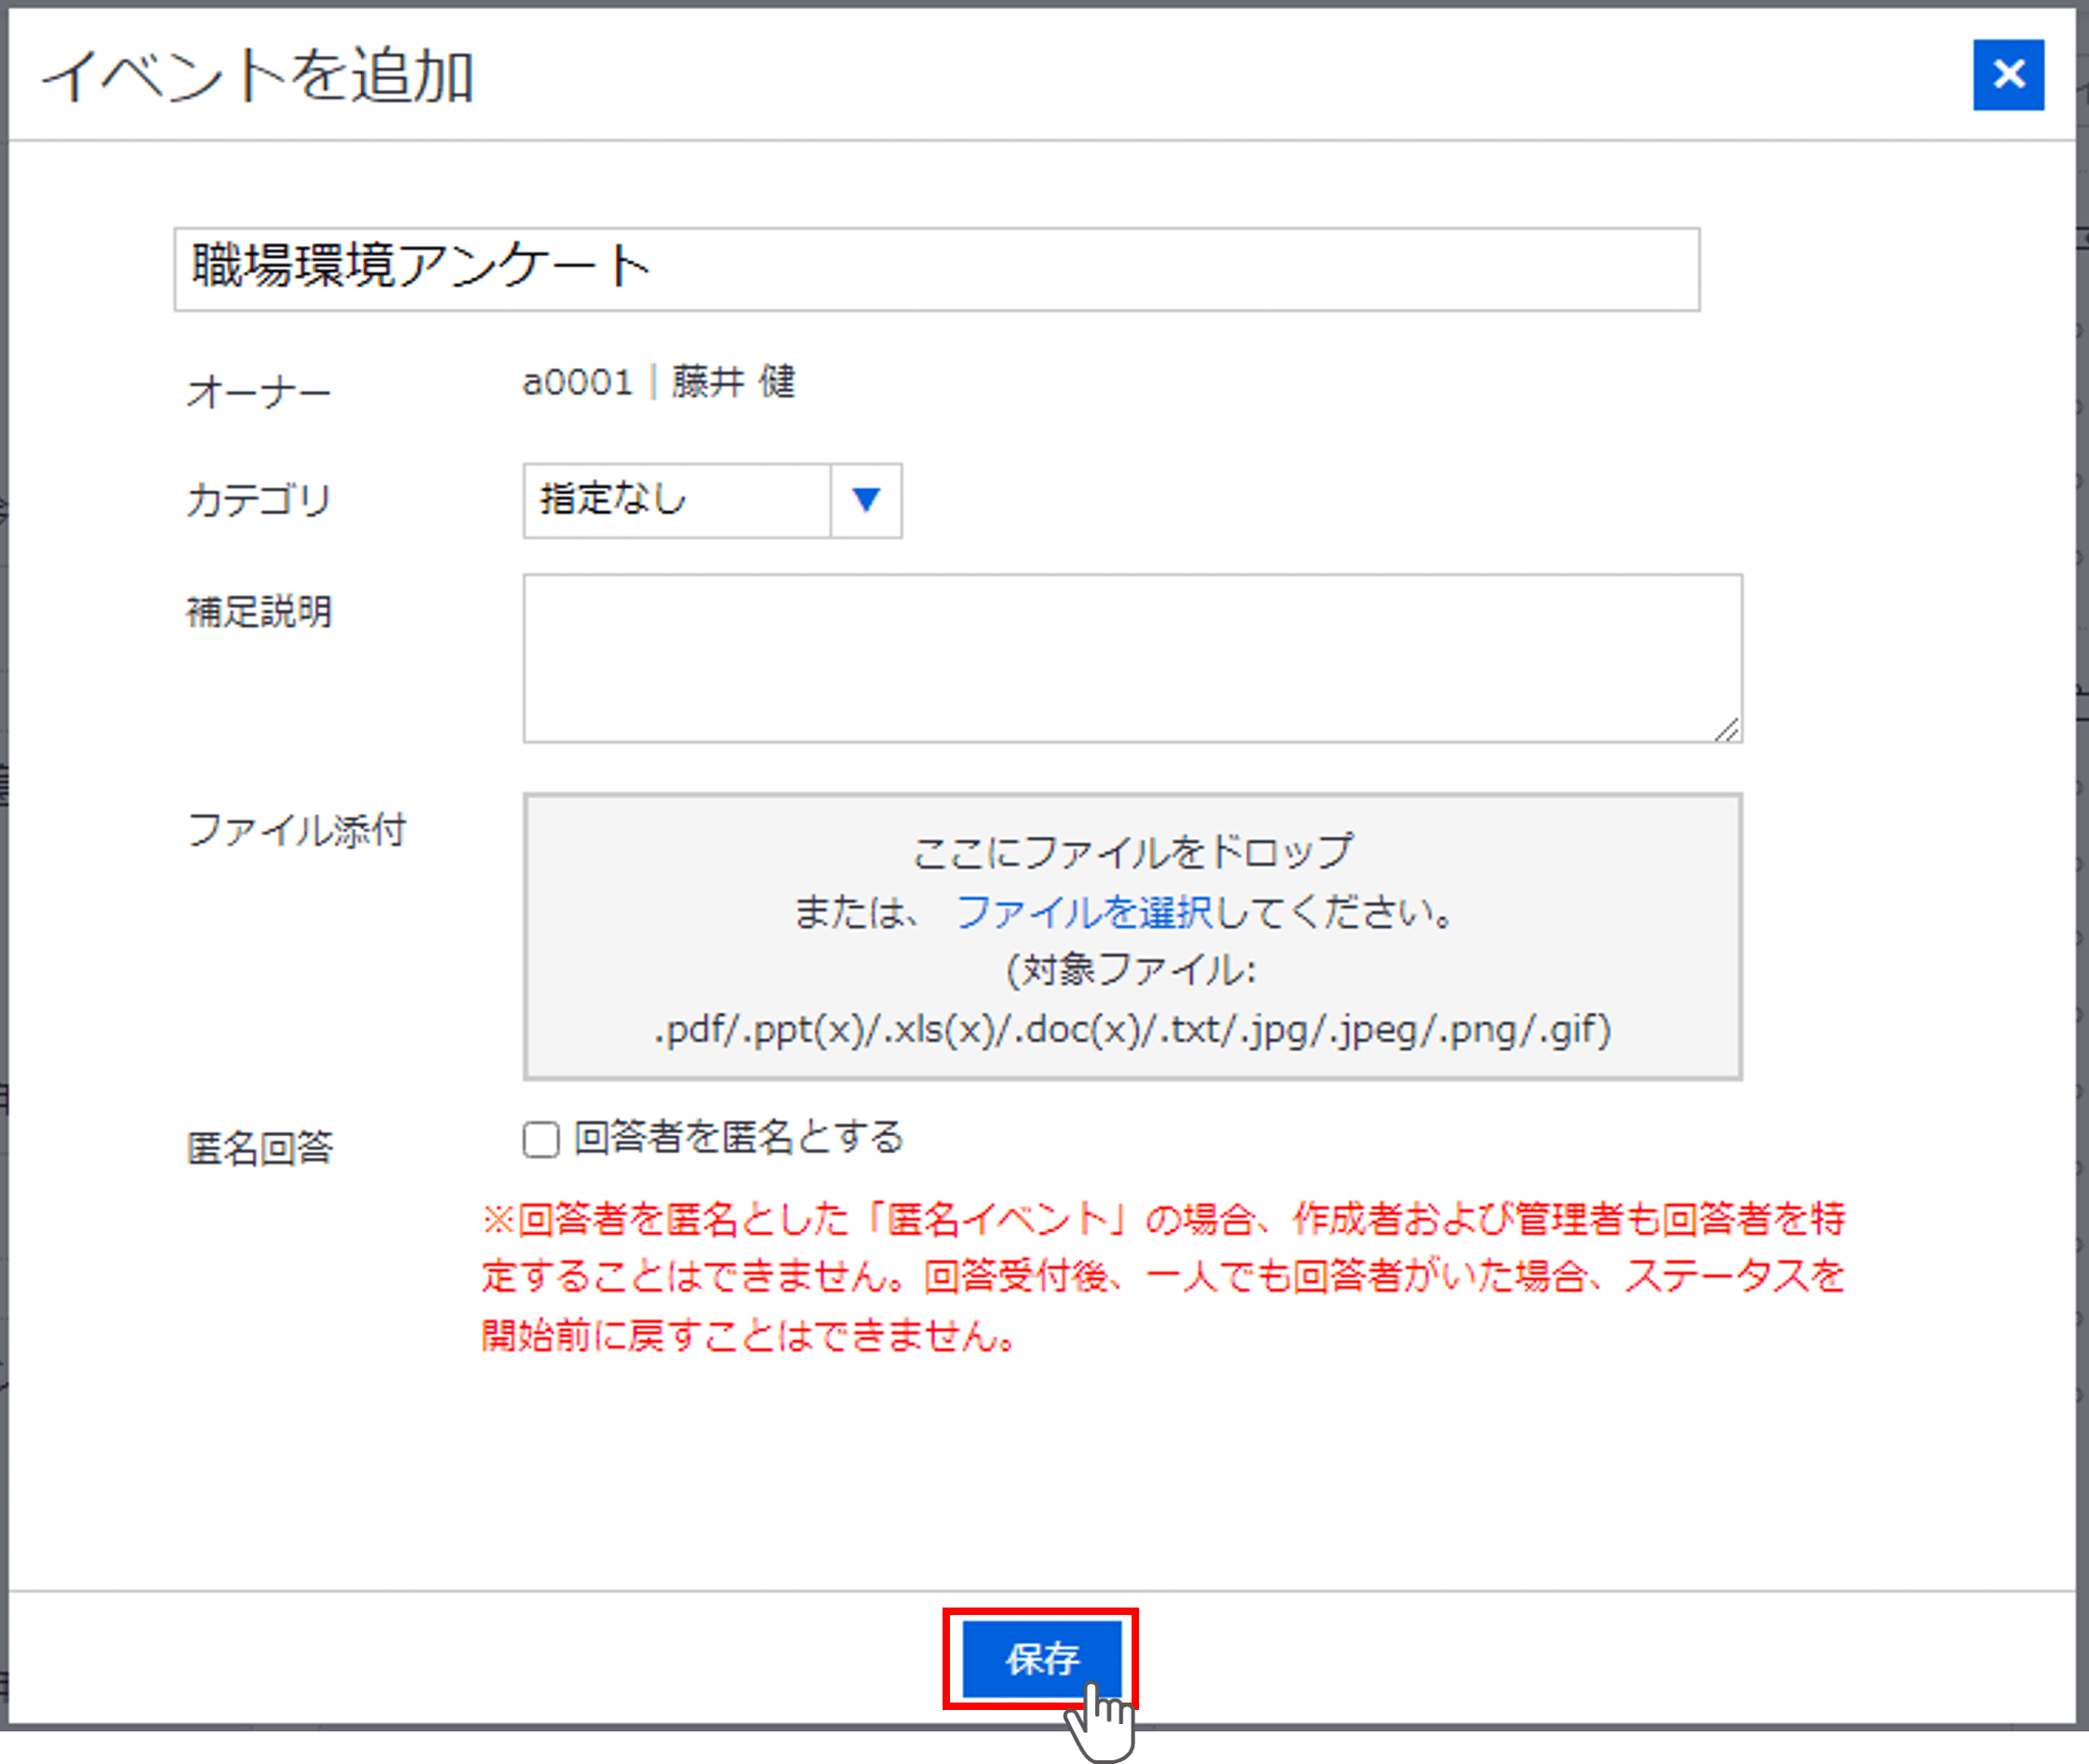Click owner name 藤井 健
Viewport: 2089px width, 1764px height.
(x=733, y=382)
